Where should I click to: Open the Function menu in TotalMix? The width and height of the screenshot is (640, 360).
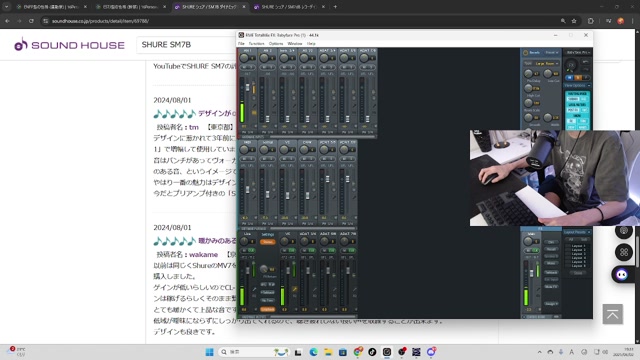point(256,44)
